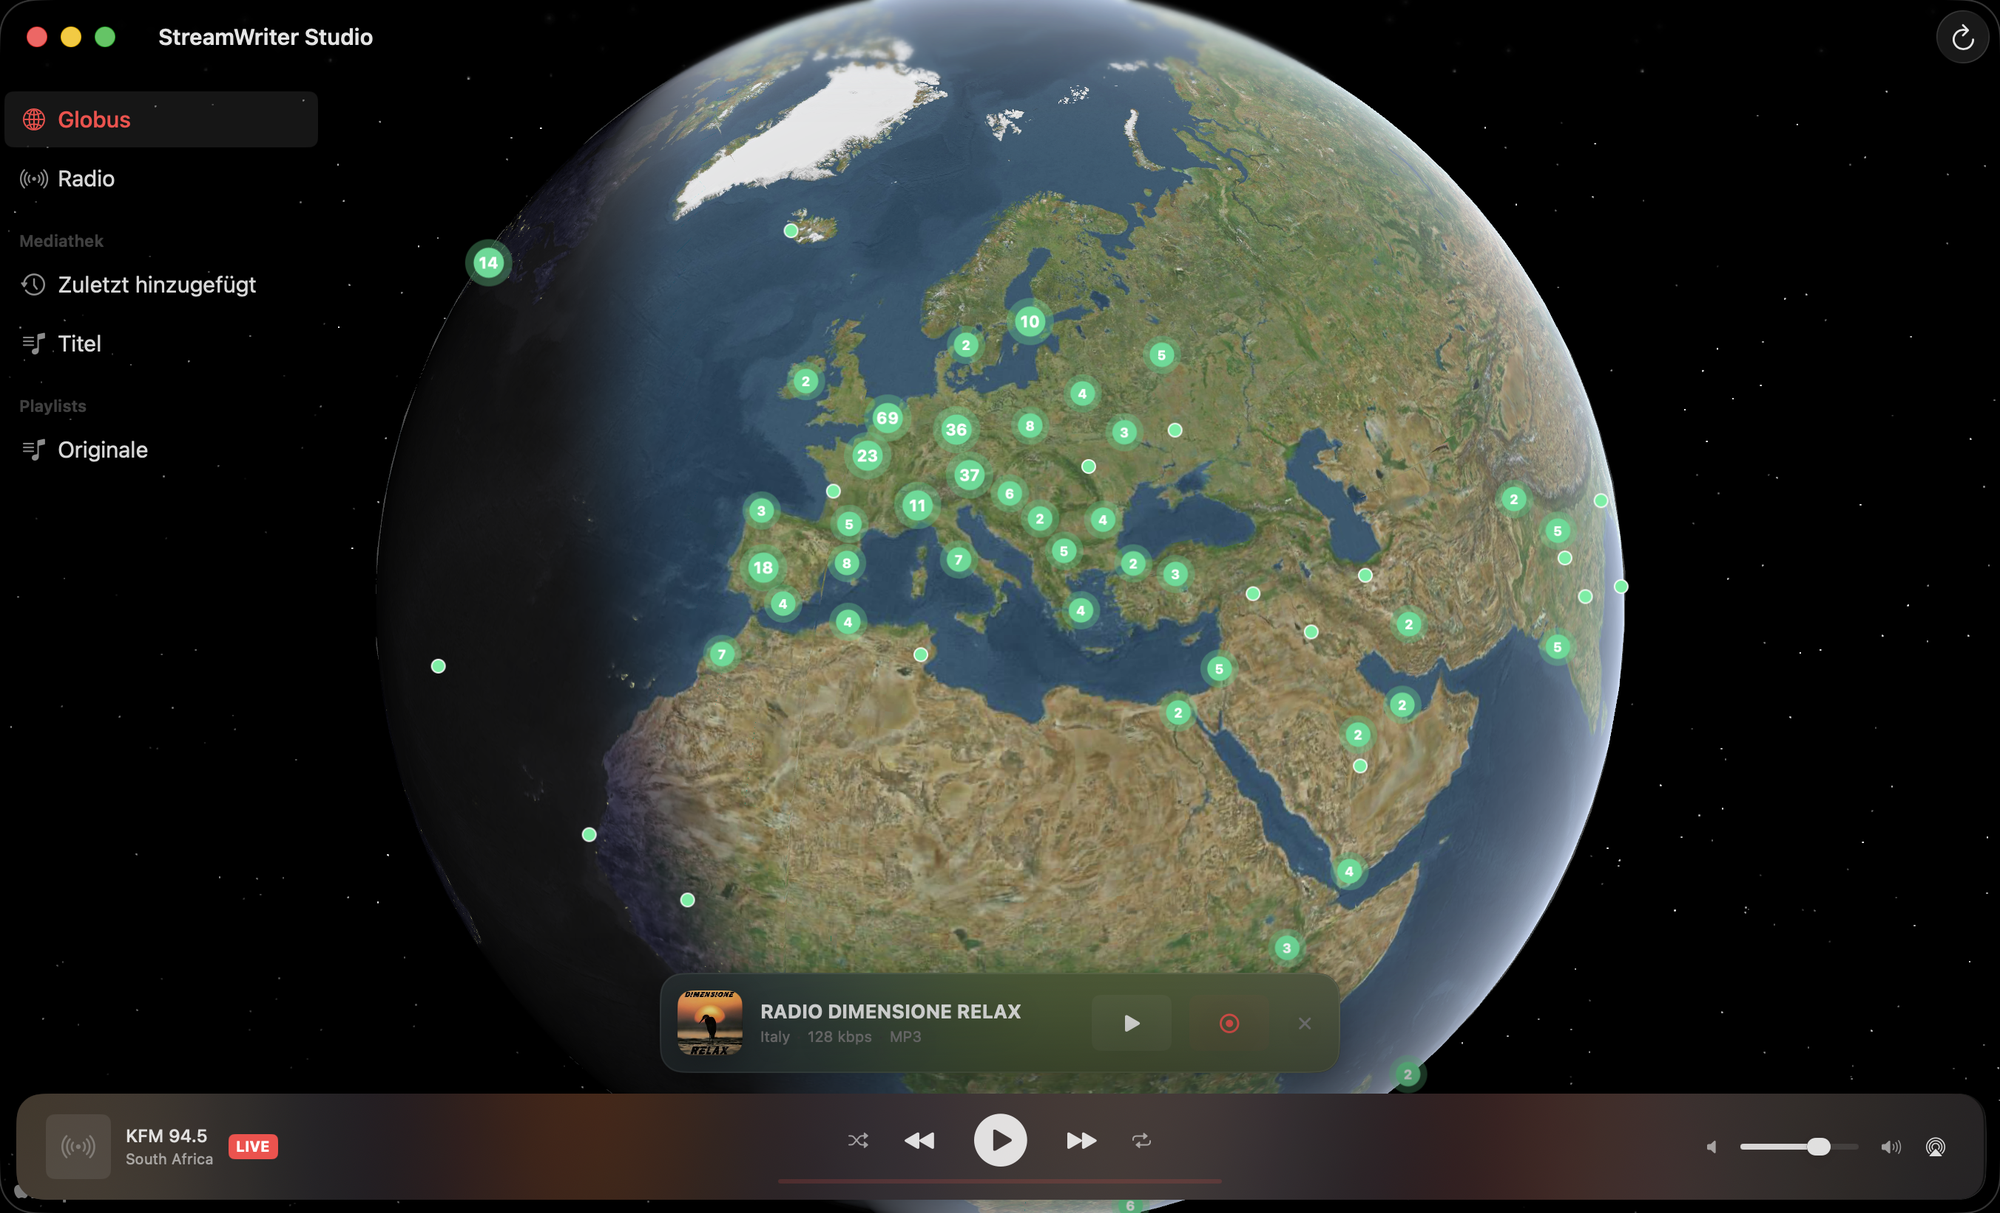Viewport: 2000px width, 1213px height.
Task: Skip to previous station with rewind button
Action: pyautogui.click(x=919, y=1141)
